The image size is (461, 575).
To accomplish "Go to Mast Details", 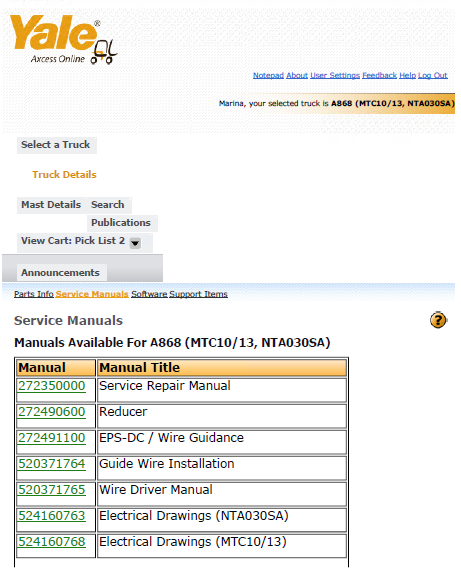I will pyautogui.click(x=51, y=205).
